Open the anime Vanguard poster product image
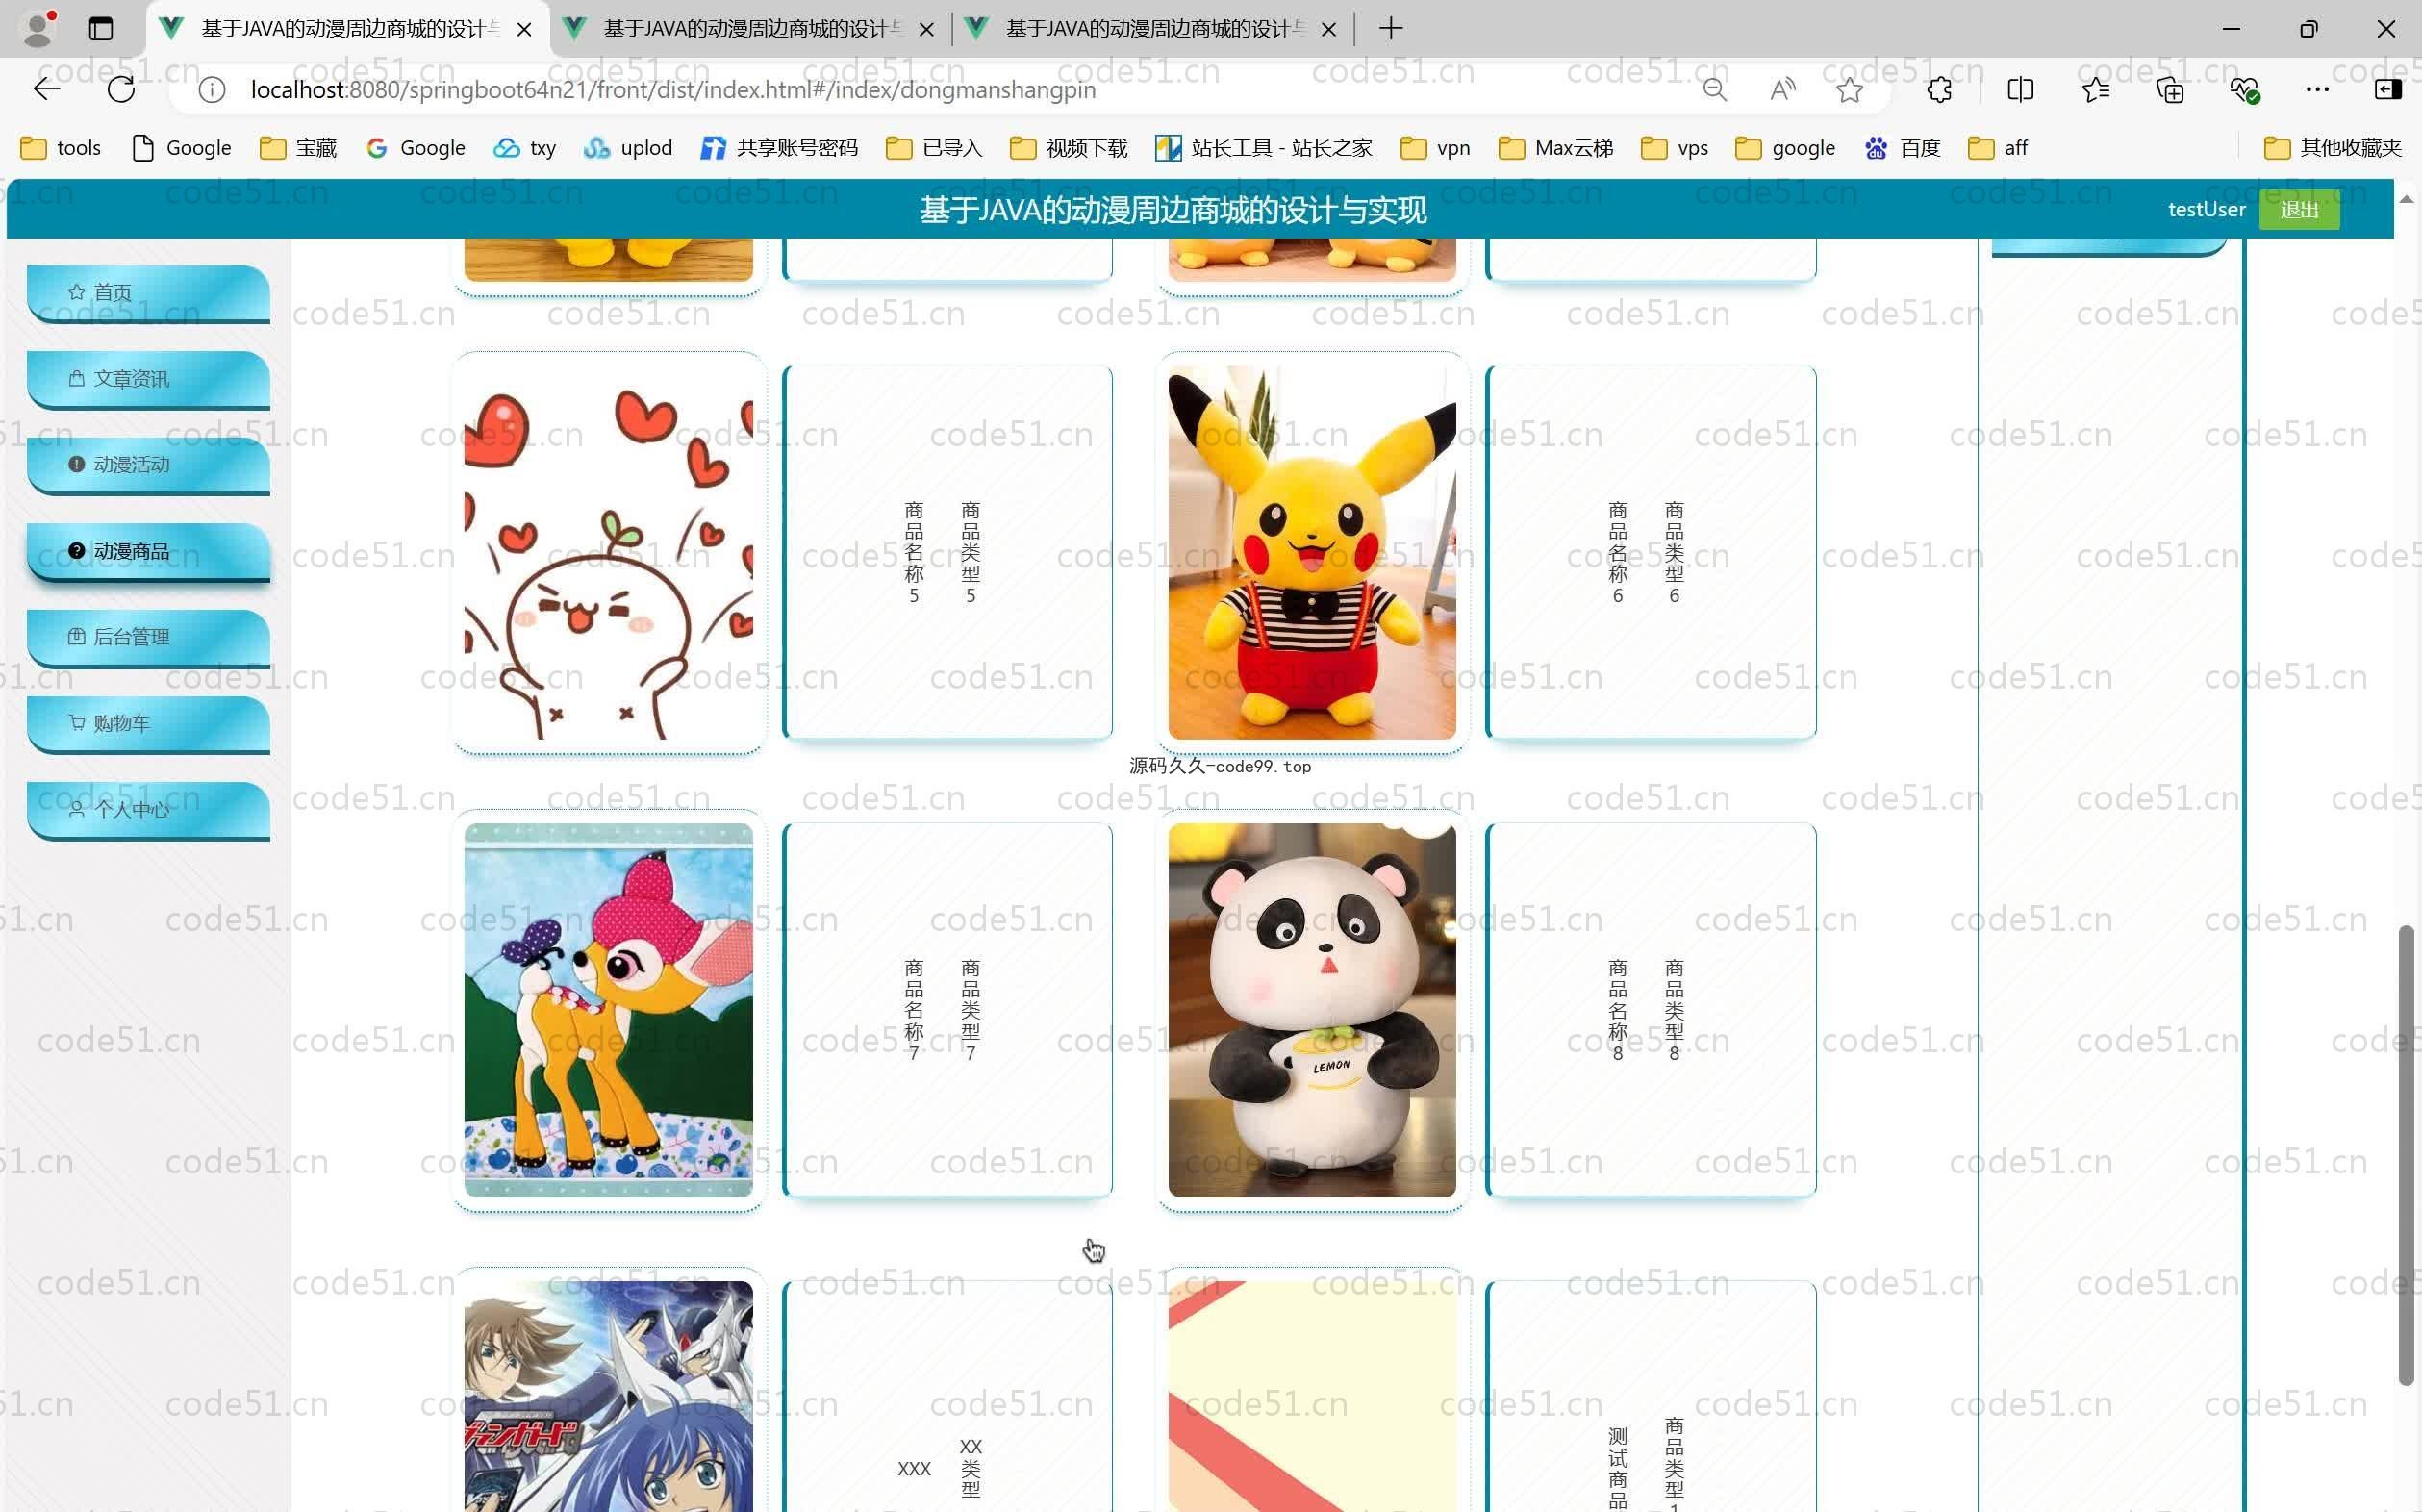The image size is (2422, 1512). (608, 1396)
